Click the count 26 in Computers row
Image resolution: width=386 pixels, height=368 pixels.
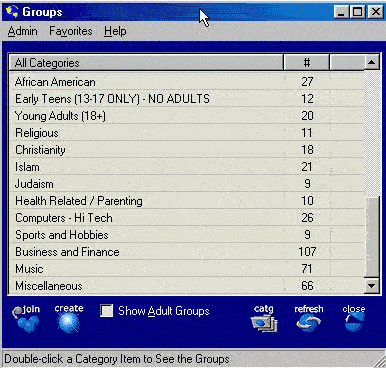tap(307, 218)
